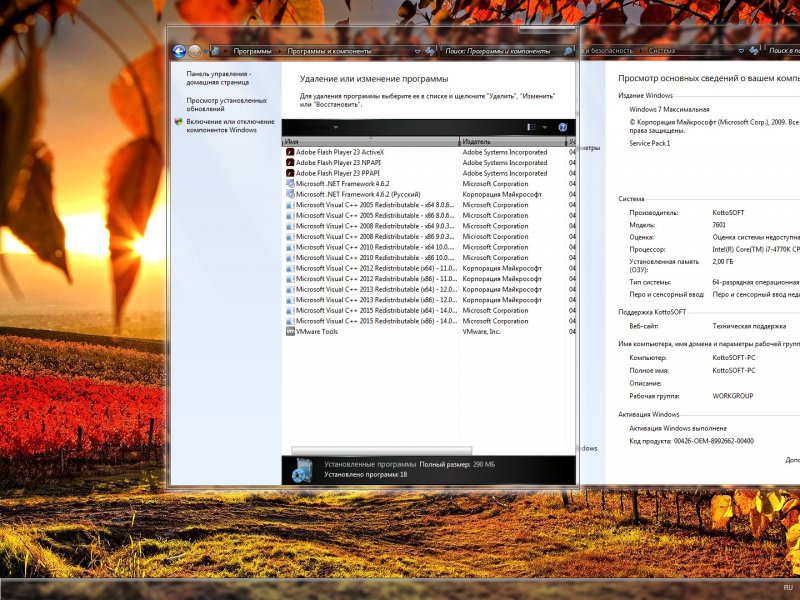Viewport: 800px width, 600px height.
Task: Sort the list by the Имя column
Action: (371, 141)
